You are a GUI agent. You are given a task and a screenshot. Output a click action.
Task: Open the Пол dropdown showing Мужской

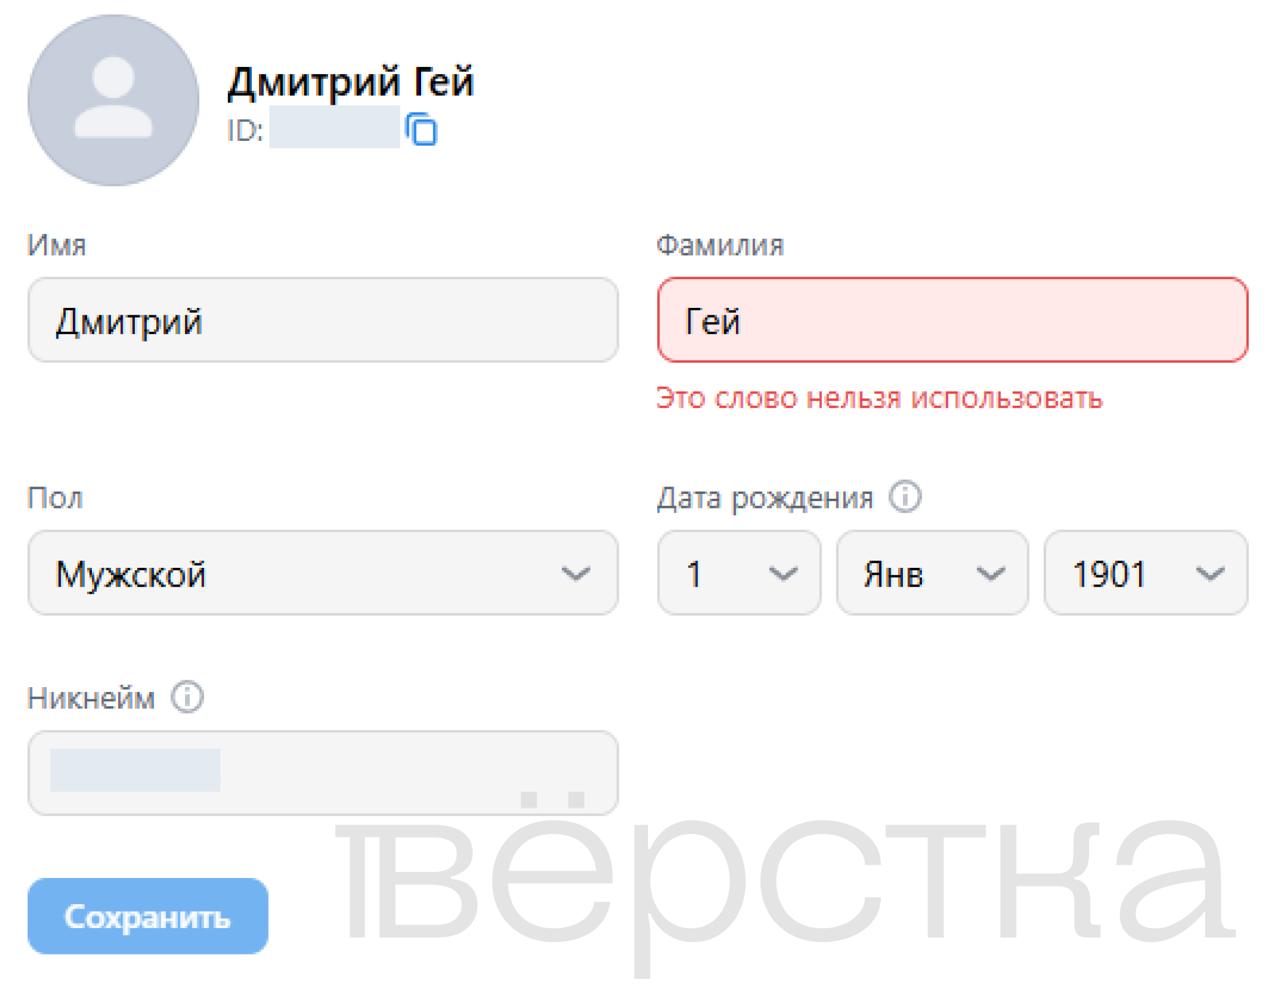[x=322, y=574]
